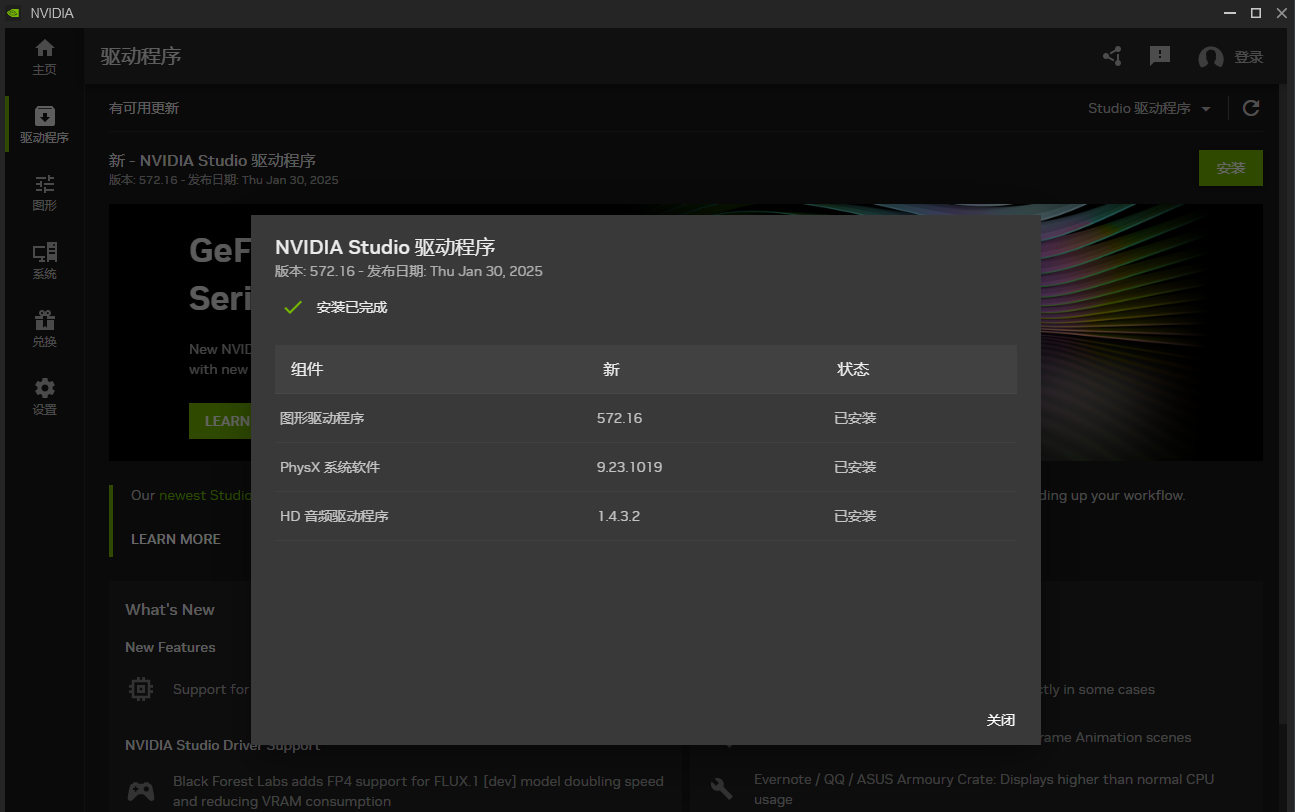The height and width of the screenshot is (812, 1295).
Task: Click 已安装 status for PhysX row
Action: 855,467
